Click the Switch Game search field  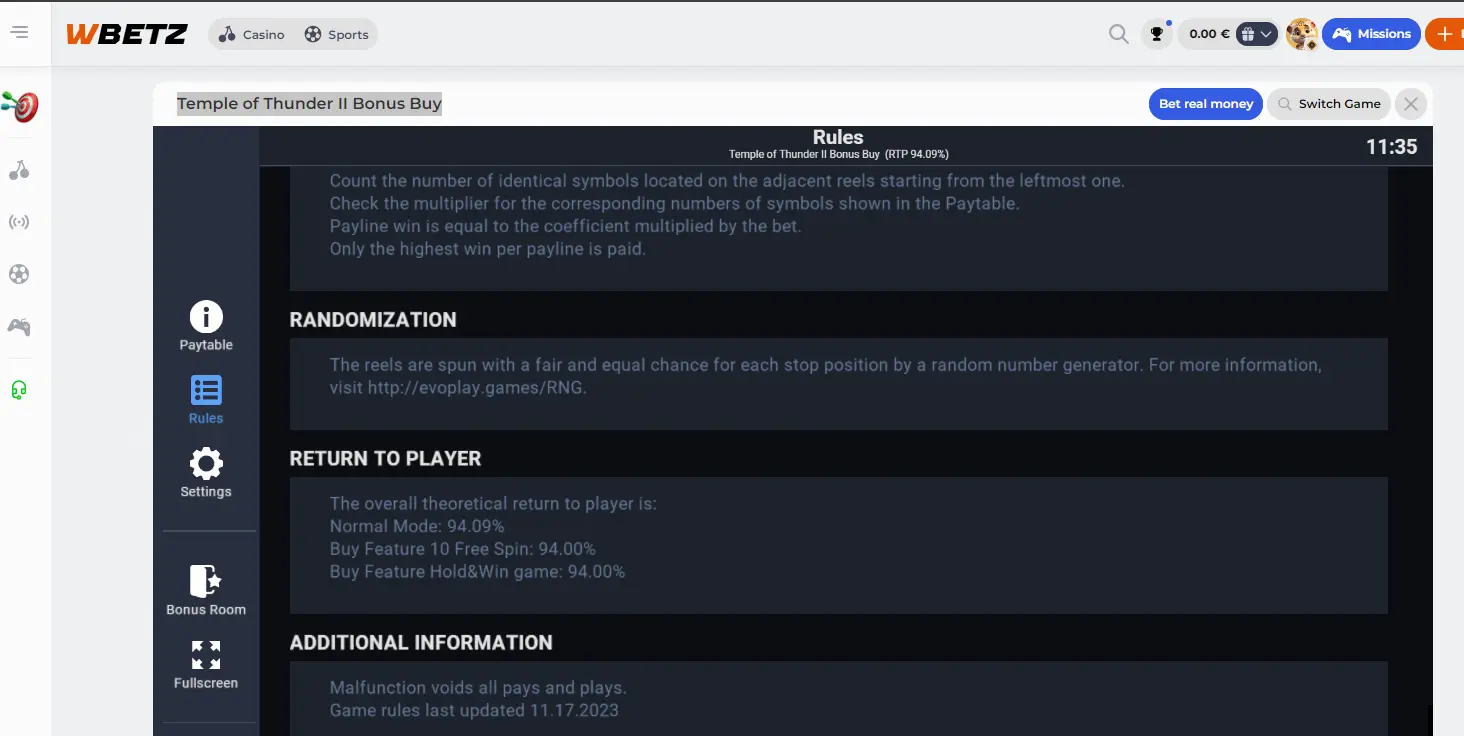1328,104
